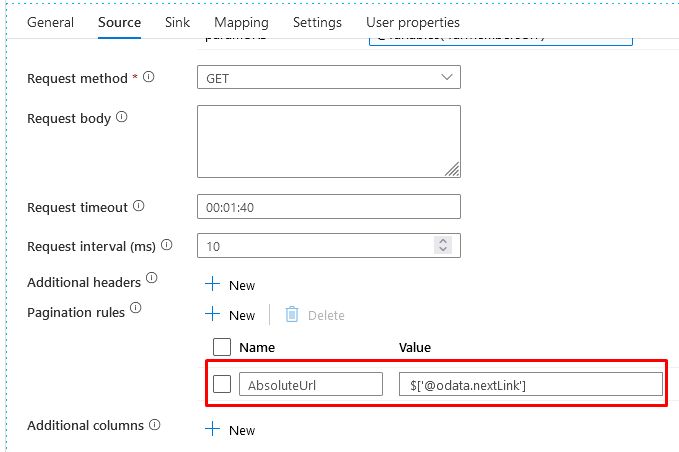Click the Additional columns info icon
679x452 pixels.
pos(155,425)
